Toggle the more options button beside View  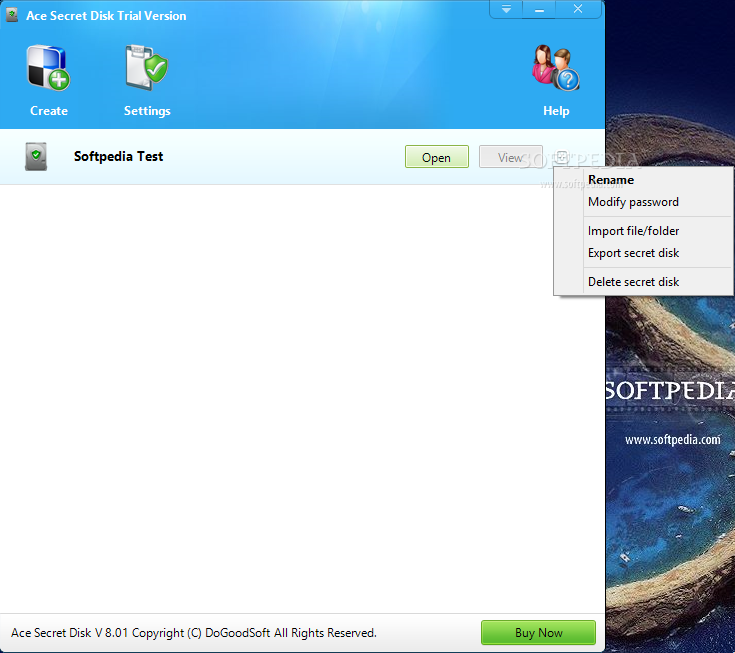coord(562,157)
